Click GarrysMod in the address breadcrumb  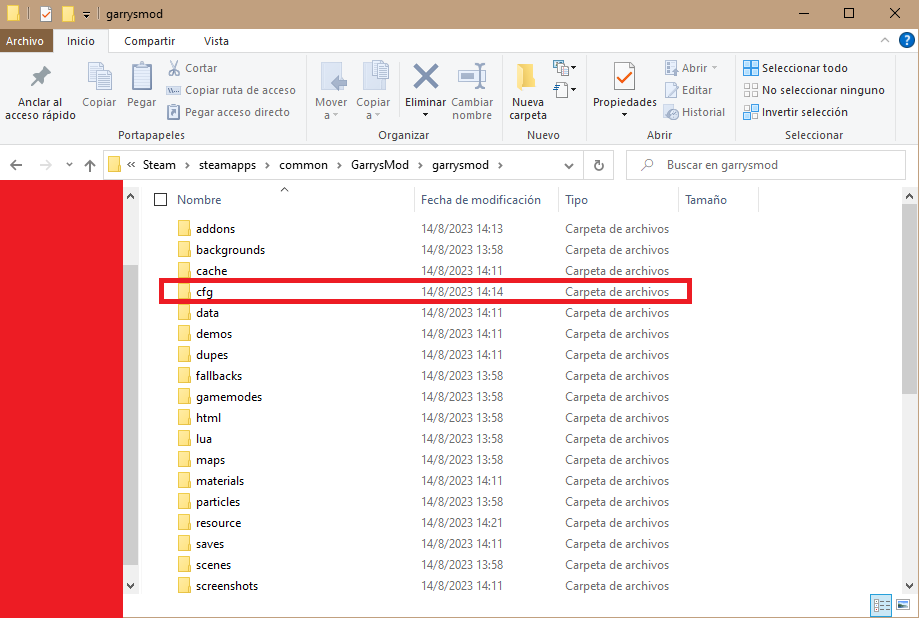380,165
